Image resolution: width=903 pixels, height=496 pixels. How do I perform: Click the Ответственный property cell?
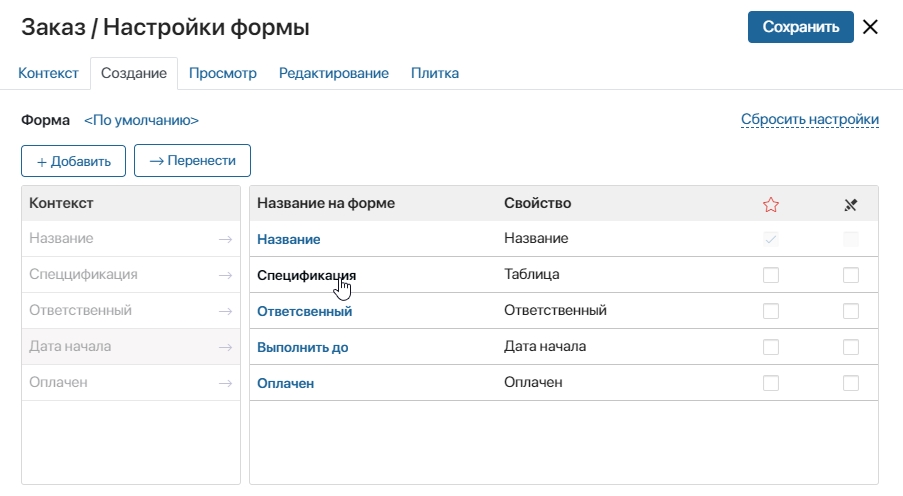pos(555,310)
